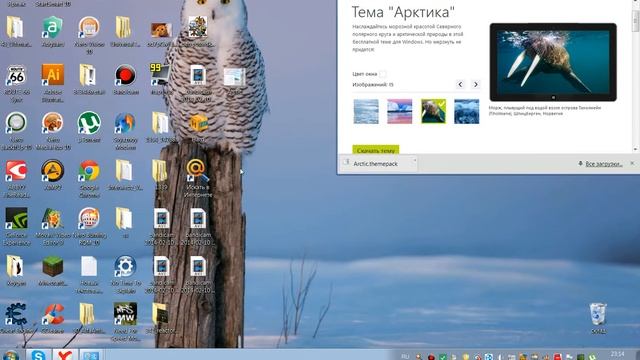
Task: Open the yellow box archive icon
Action: pyautogui.click(x=198, y=123)
